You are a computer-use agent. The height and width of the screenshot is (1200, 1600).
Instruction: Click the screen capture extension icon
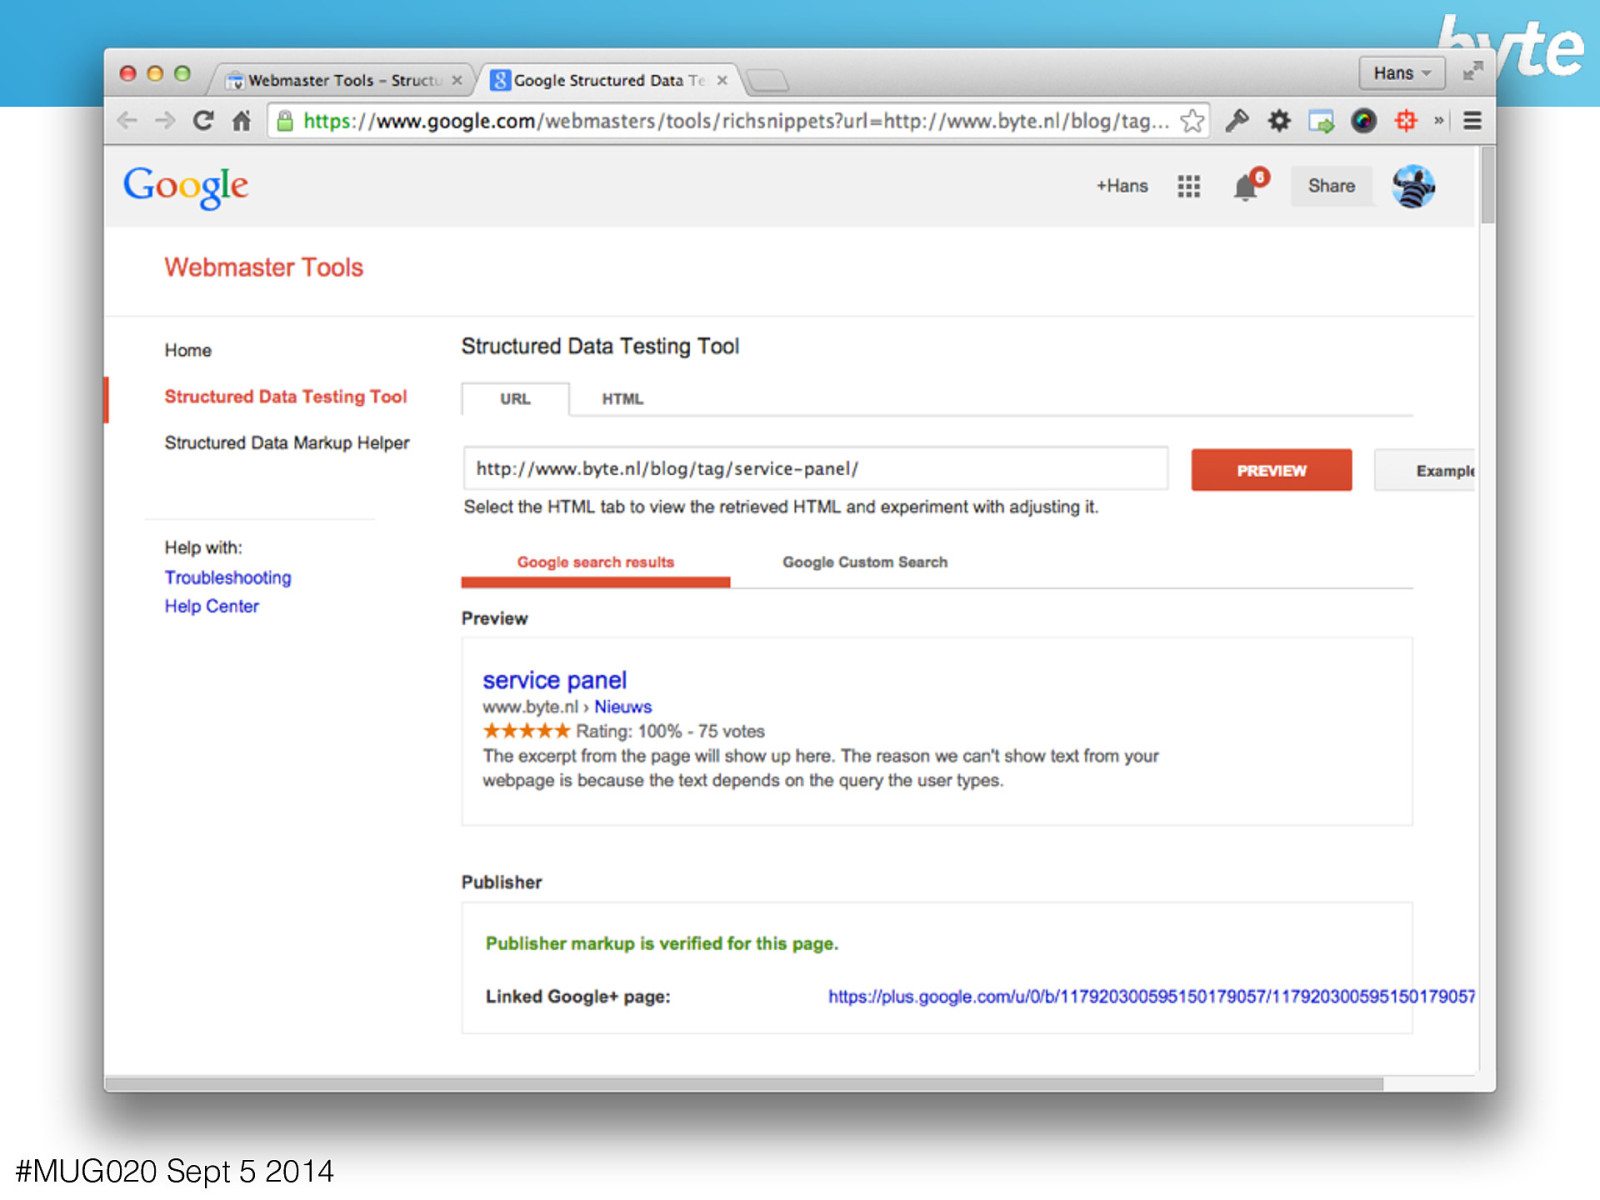point(1321,121)
